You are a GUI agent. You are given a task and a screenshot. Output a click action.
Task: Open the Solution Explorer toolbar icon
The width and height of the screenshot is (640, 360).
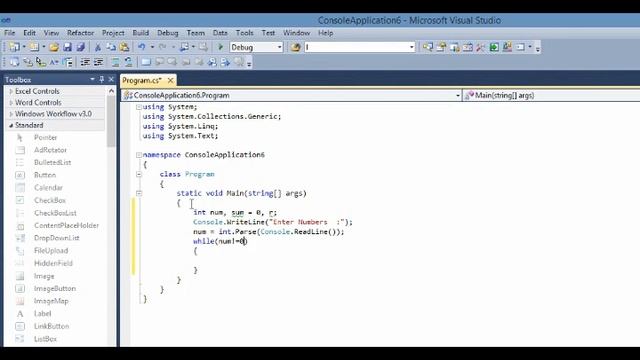click(428, 47)
